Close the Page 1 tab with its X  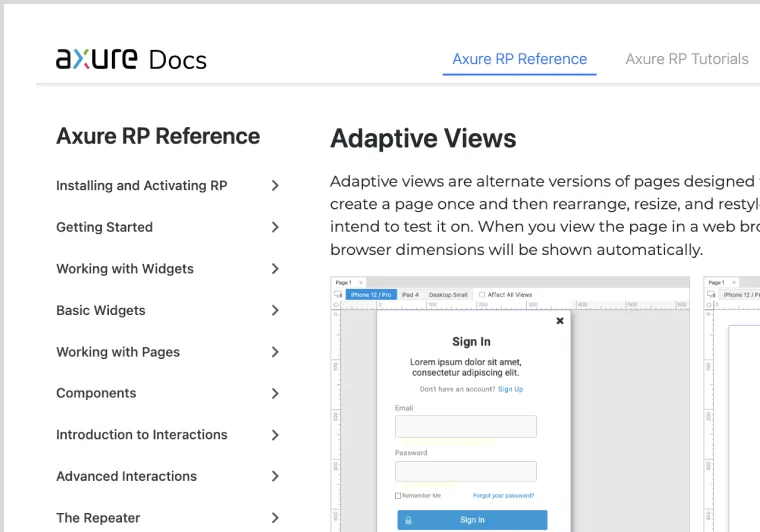pos(361,283)
